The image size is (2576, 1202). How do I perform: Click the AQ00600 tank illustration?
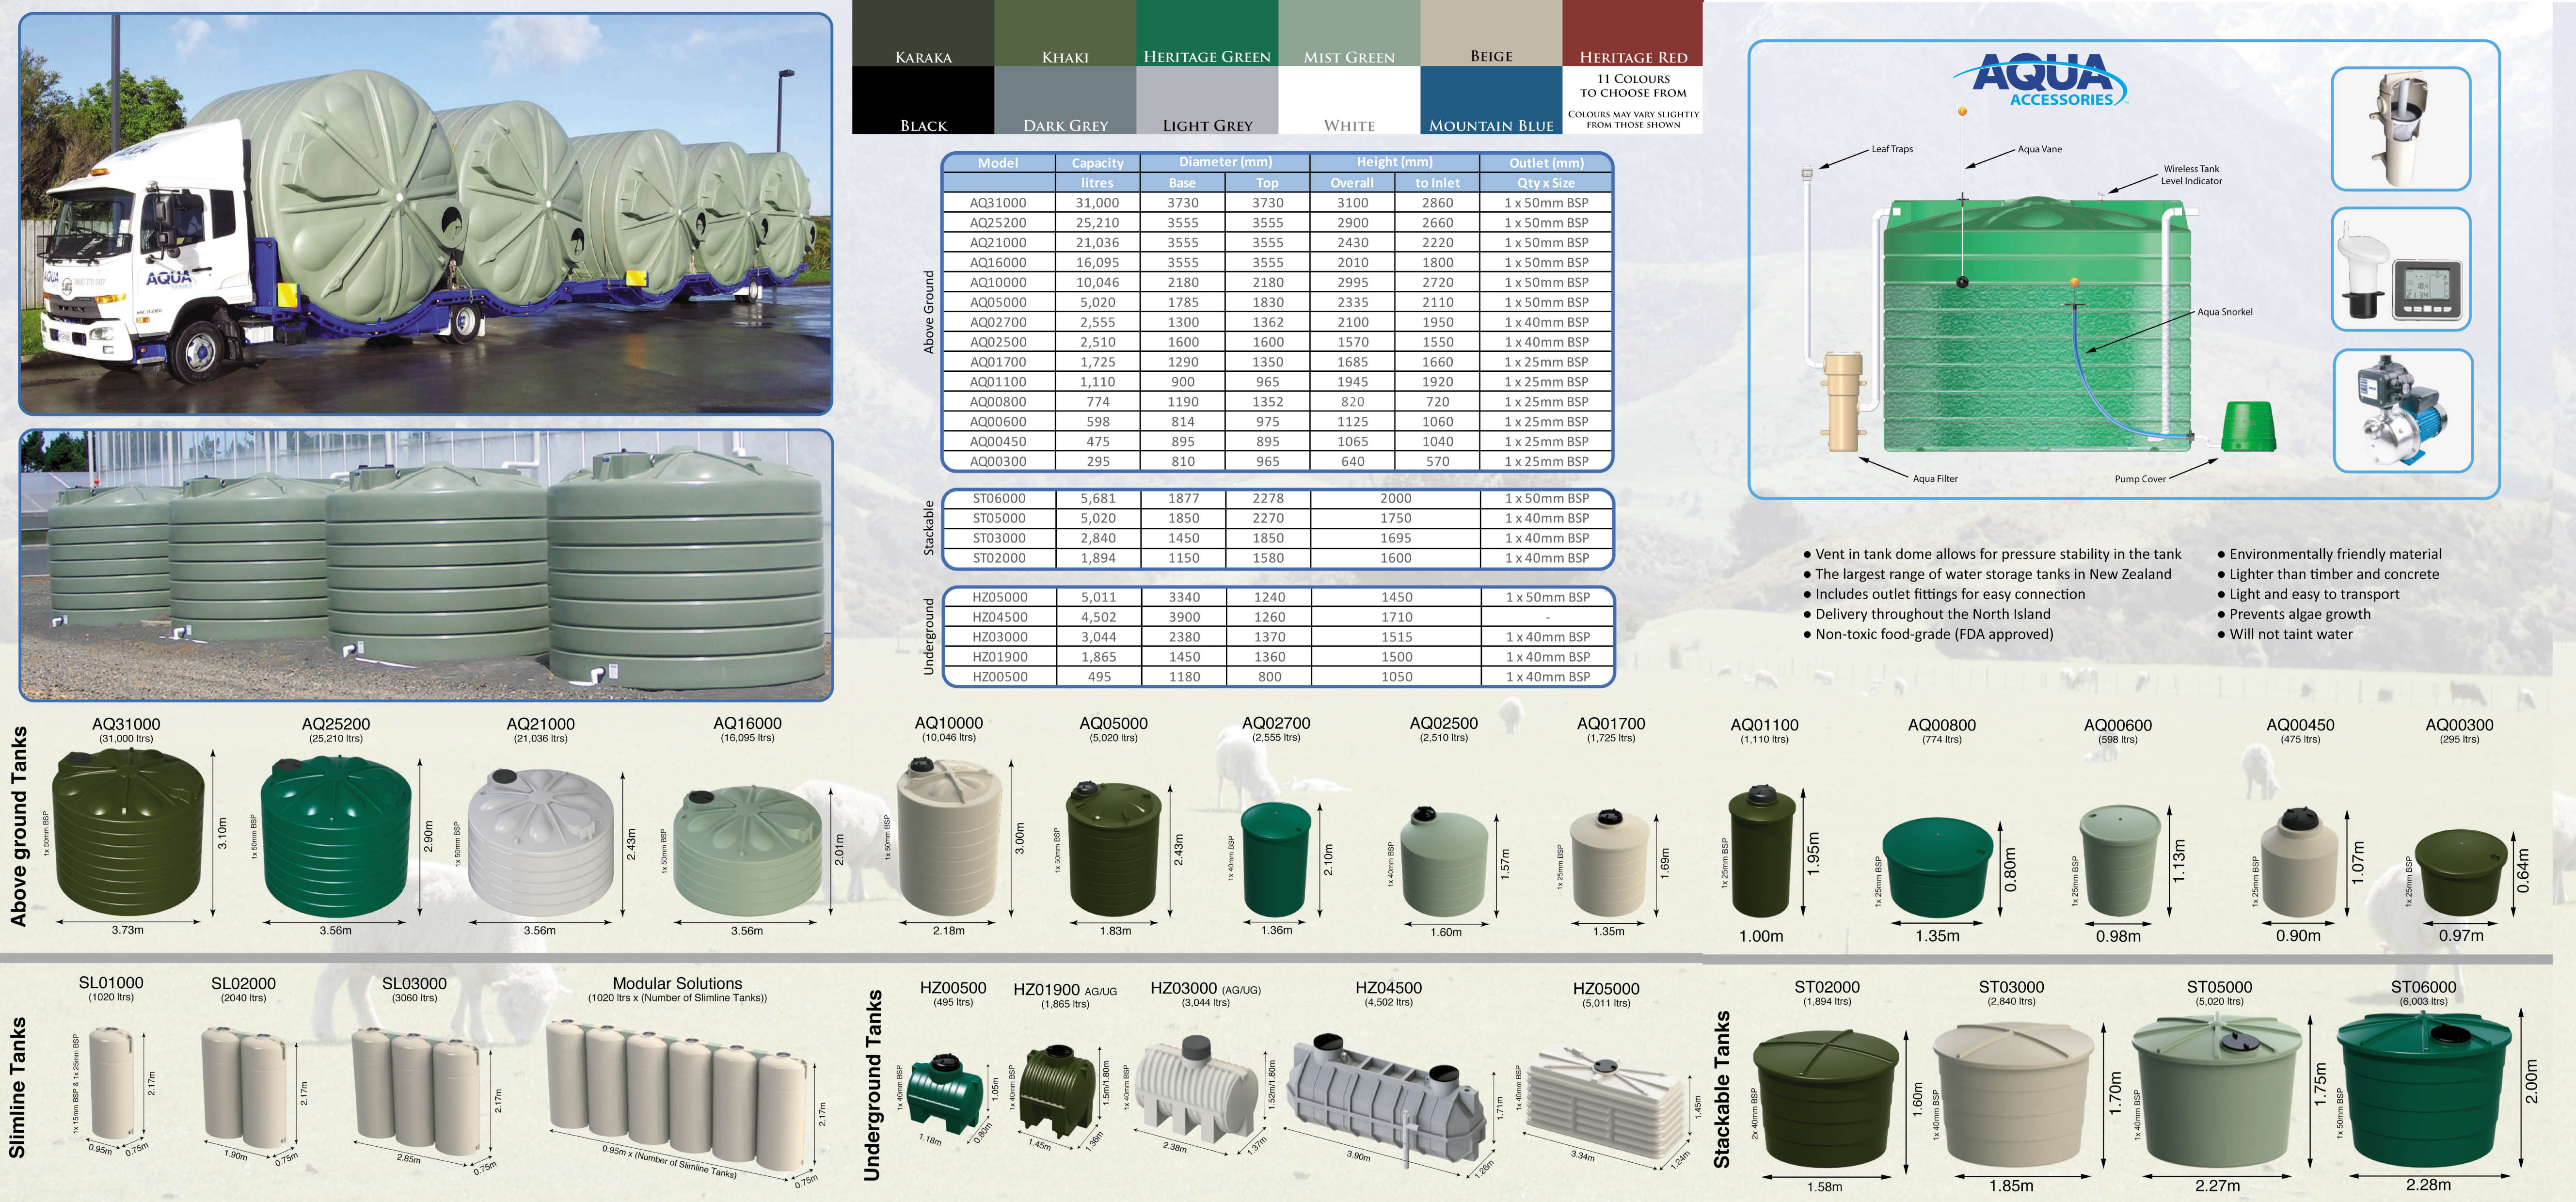[2120, 861]
